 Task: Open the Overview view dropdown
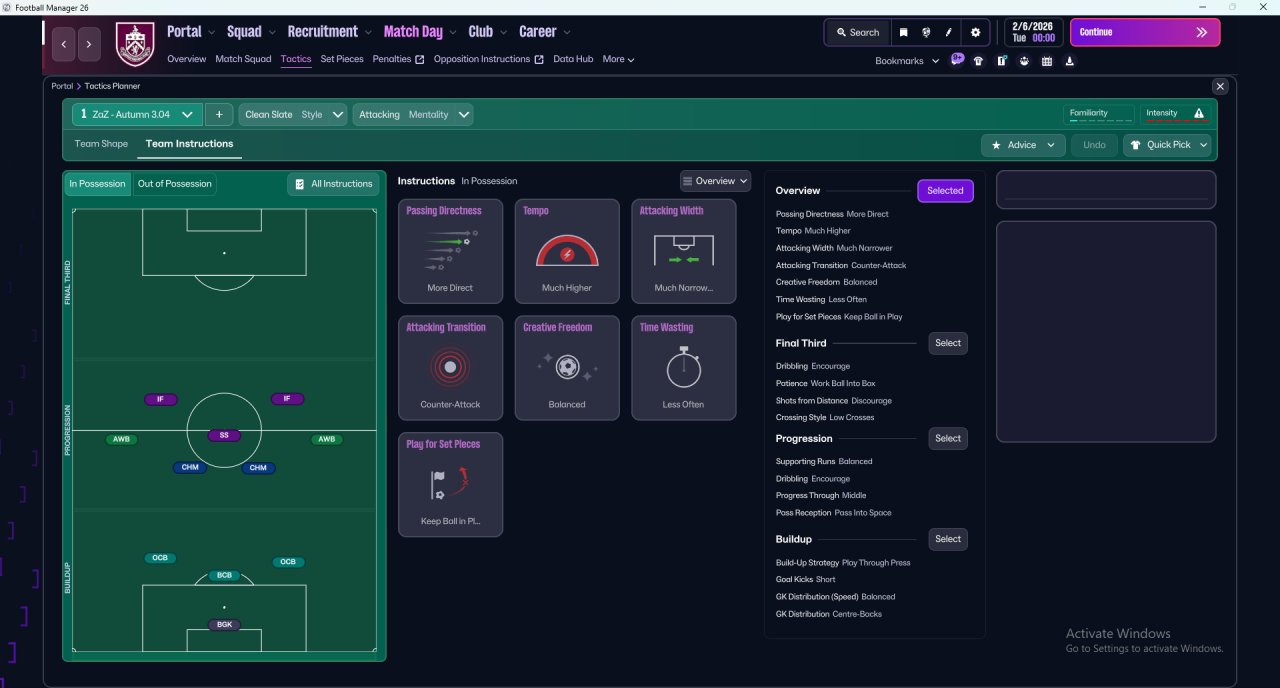pyautogui.click(x=715, y=181)
